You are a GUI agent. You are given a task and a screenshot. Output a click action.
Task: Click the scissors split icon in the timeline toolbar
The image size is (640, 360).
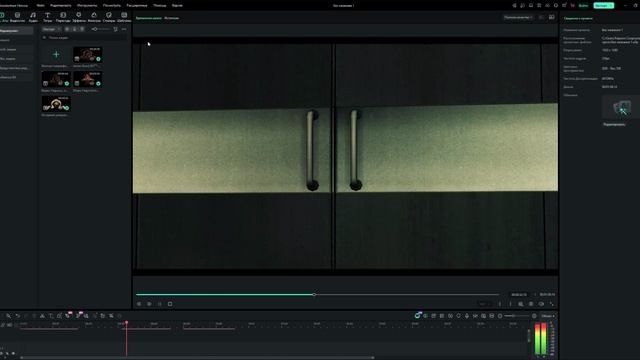[42, 316]
